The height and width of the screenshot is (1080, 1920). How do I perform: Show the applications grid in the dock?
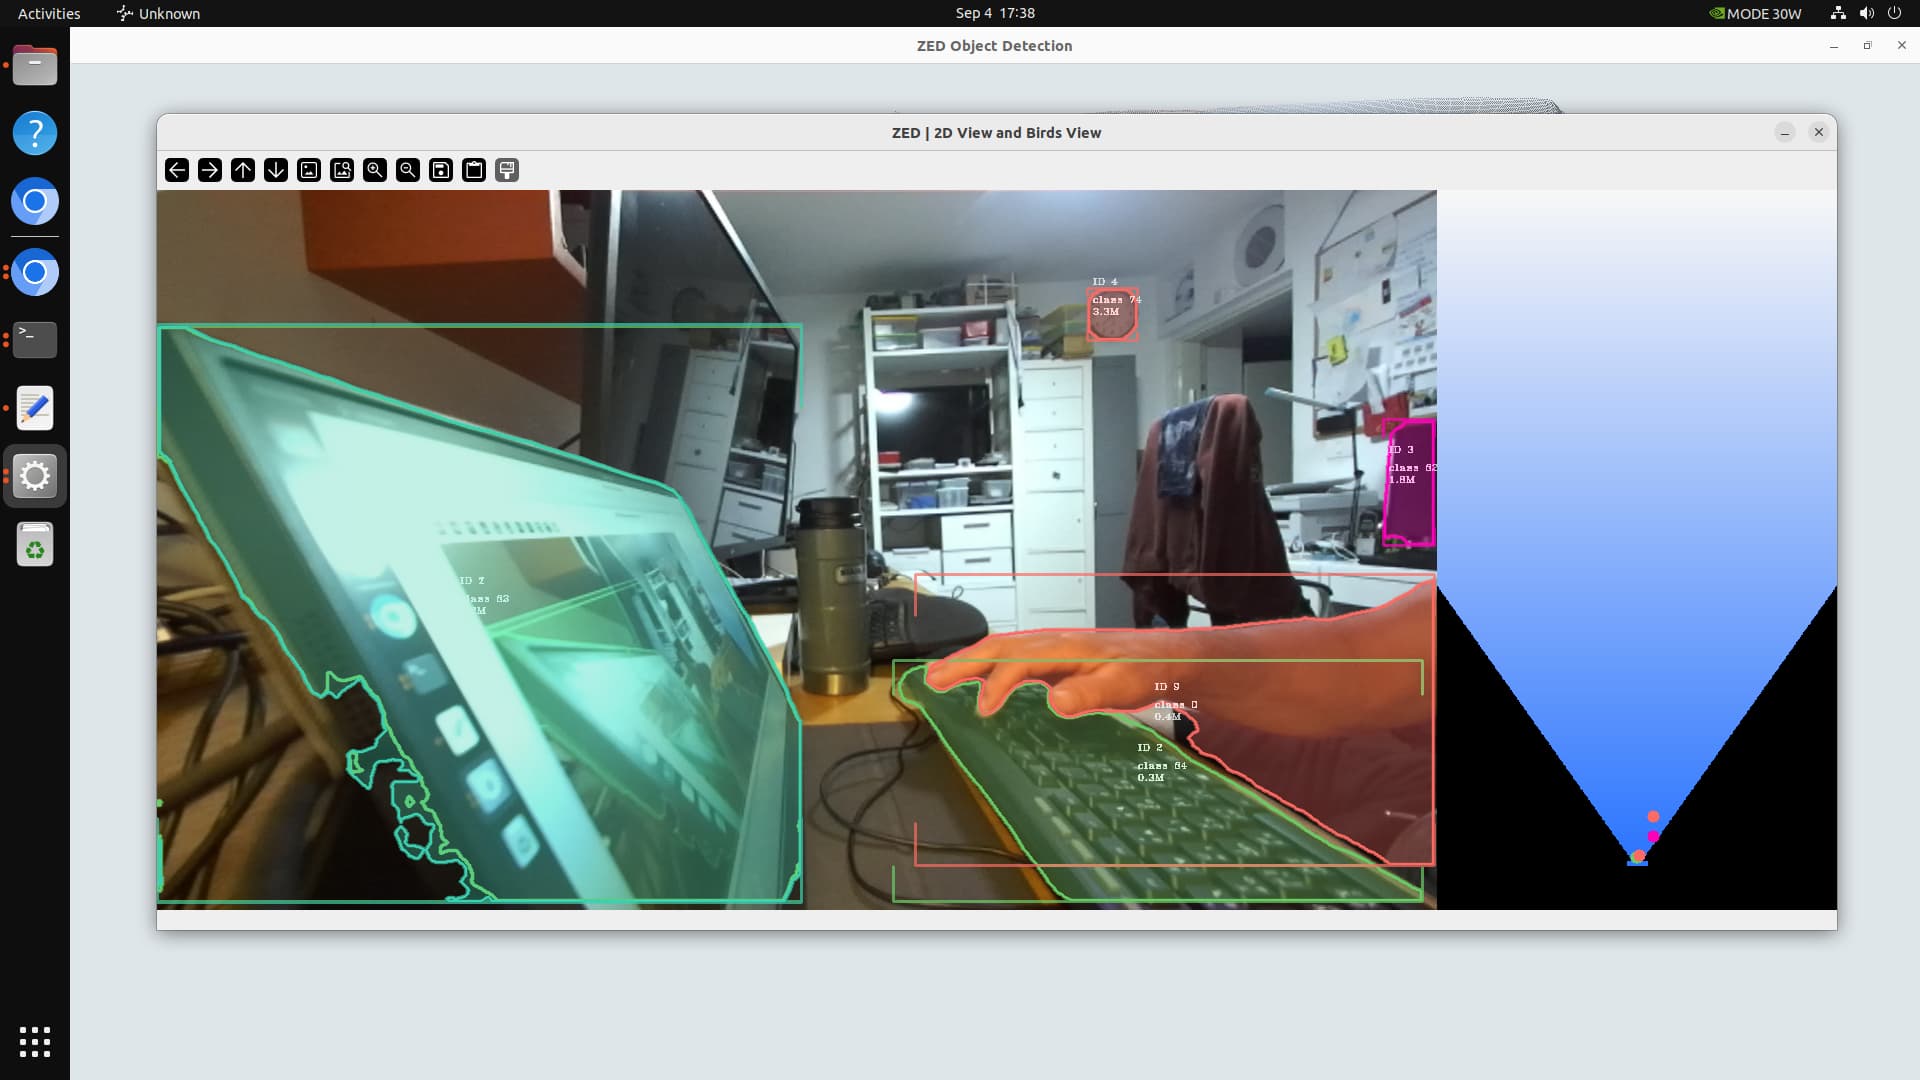35,1041
